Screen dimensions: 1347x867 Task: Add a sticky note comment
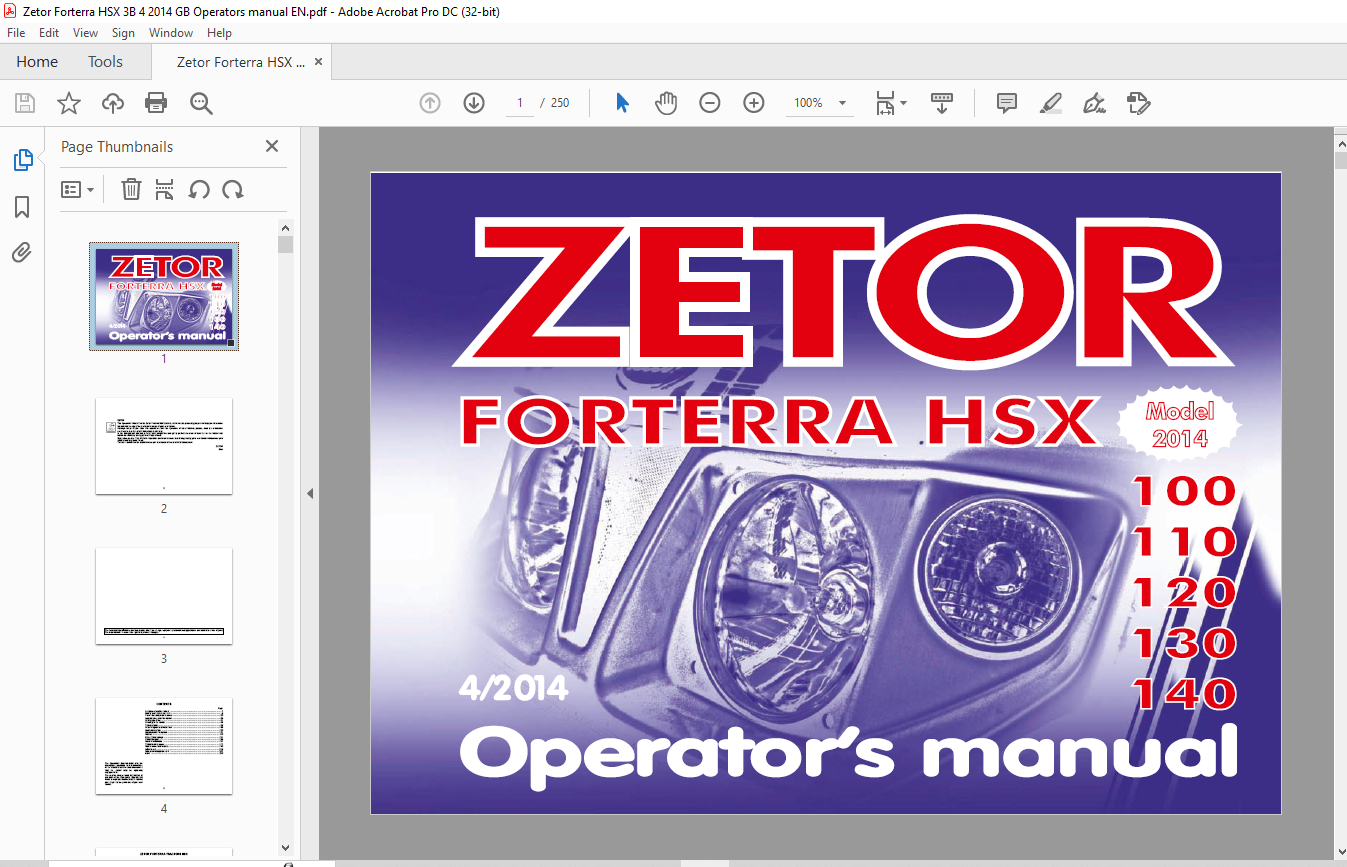coord(1007,103)
